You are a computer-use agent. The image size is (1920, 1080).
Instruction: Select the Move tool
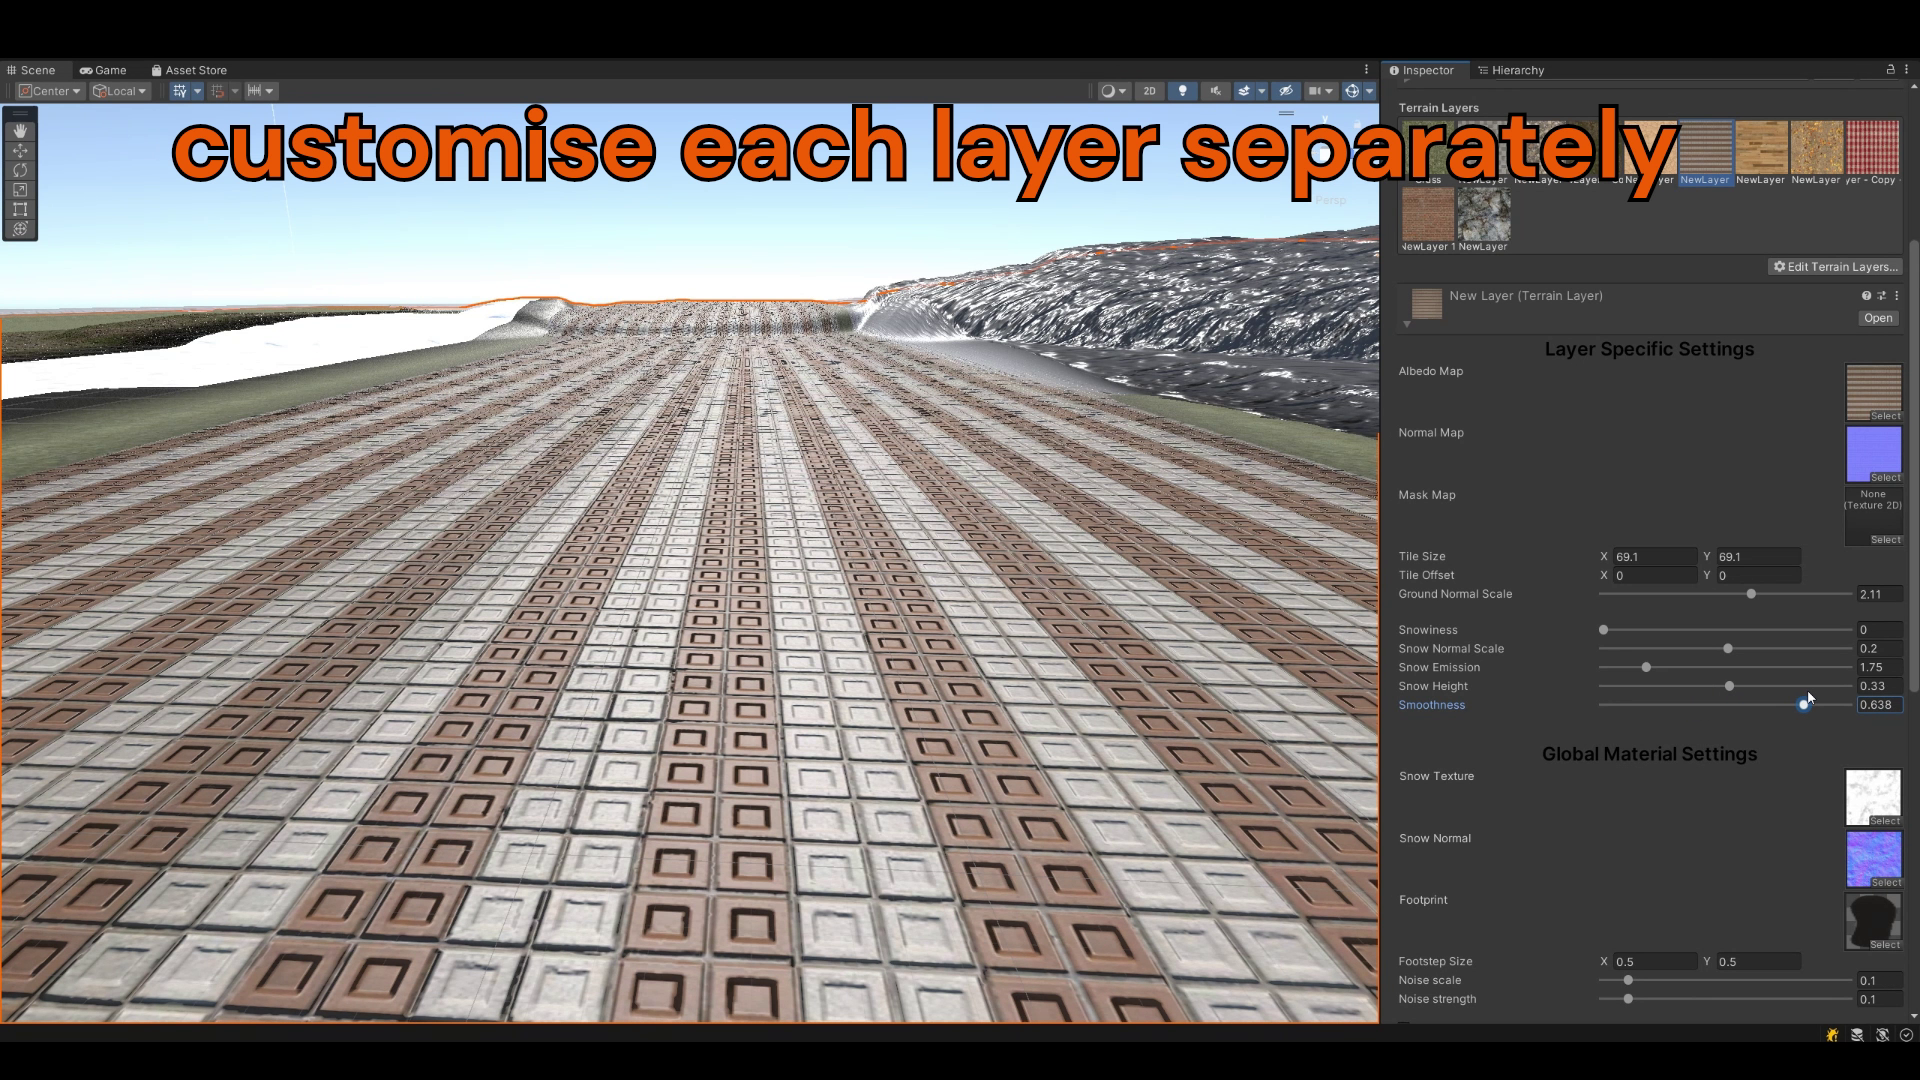click(x=20, y=151)
